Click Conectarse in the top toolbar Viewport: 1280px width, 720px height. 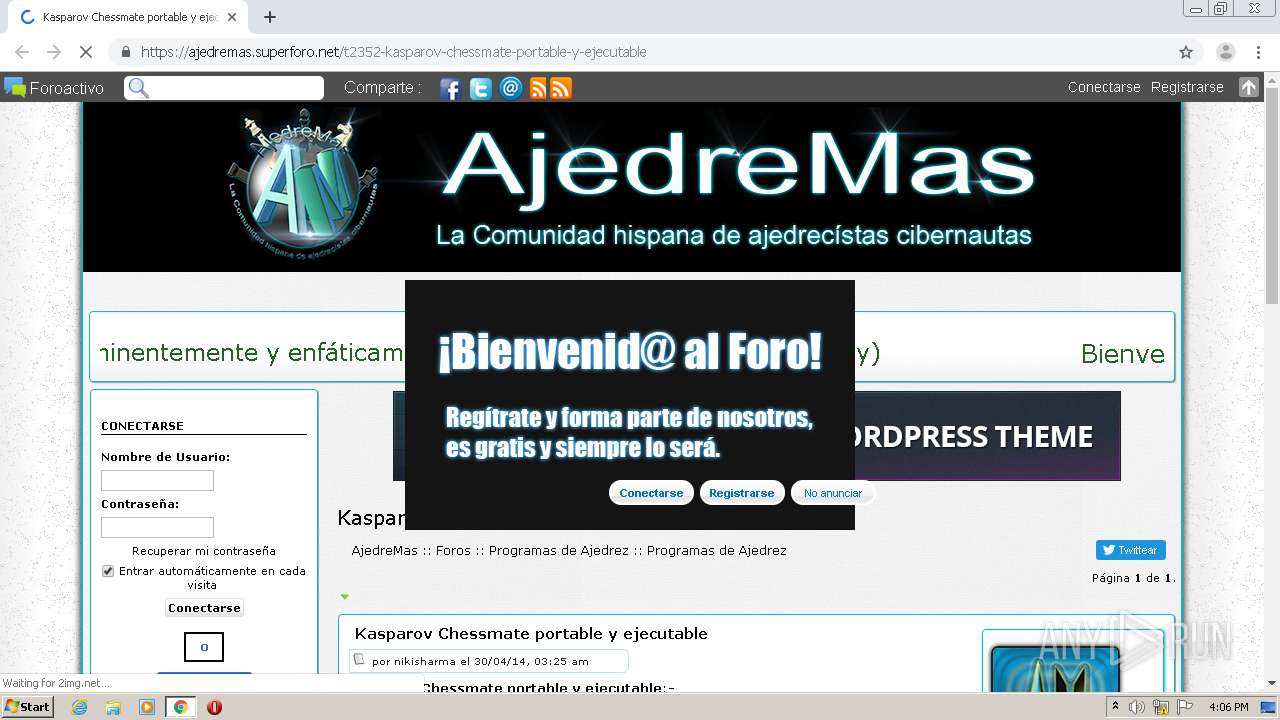[x=1104, y=87]
